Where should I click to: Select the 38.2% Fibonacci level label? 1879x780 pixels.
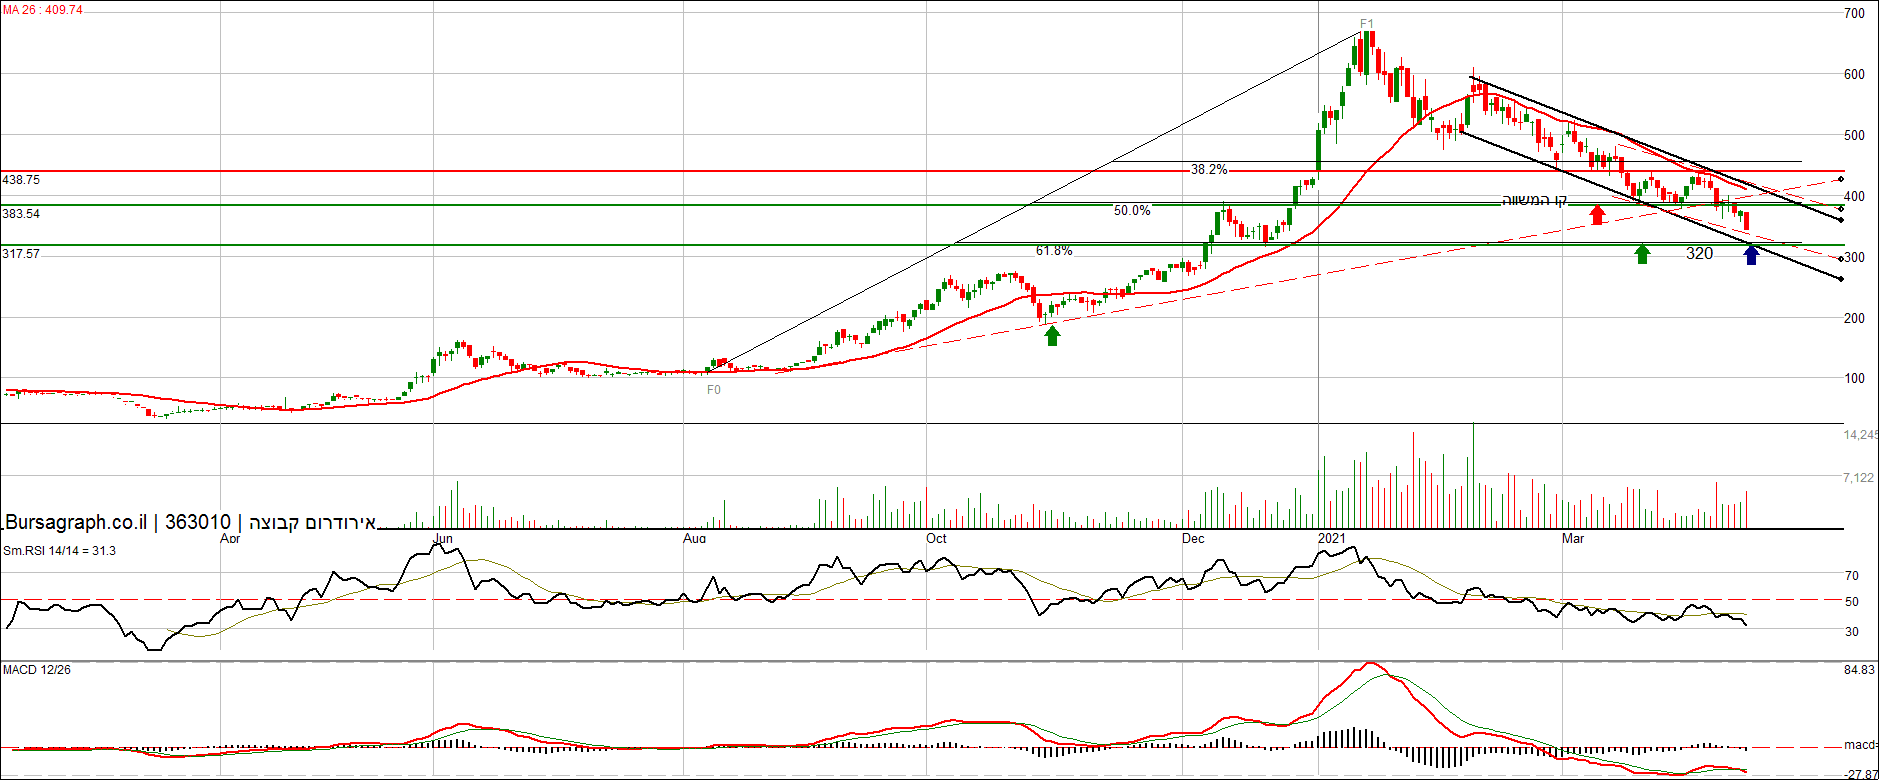[x=1209, y=170]
